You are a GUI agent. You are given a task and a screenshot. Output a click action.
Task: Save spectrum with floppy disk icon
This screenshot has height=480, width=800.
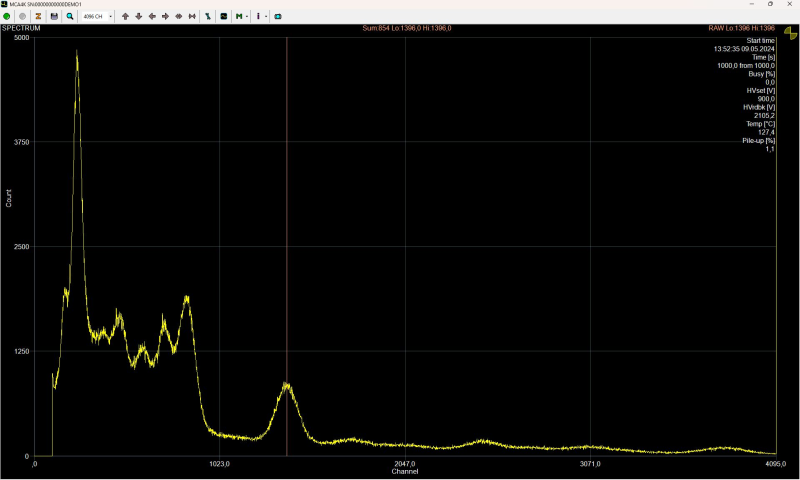[x=54, y=16]
